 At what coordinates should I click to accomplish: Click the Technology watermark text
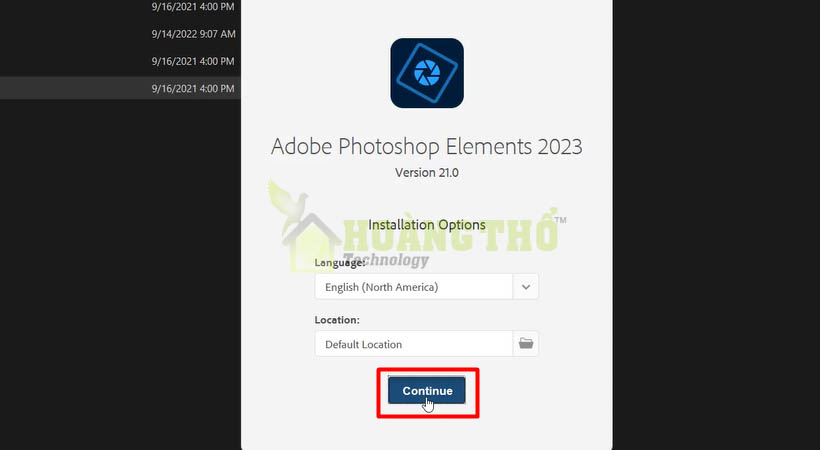[386, 260]
